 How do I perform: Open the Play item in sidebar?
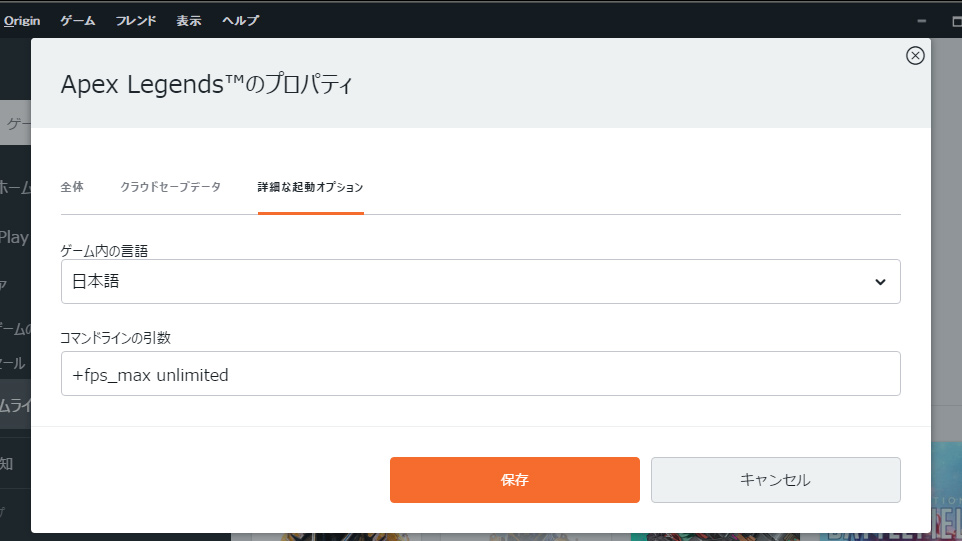15,238
